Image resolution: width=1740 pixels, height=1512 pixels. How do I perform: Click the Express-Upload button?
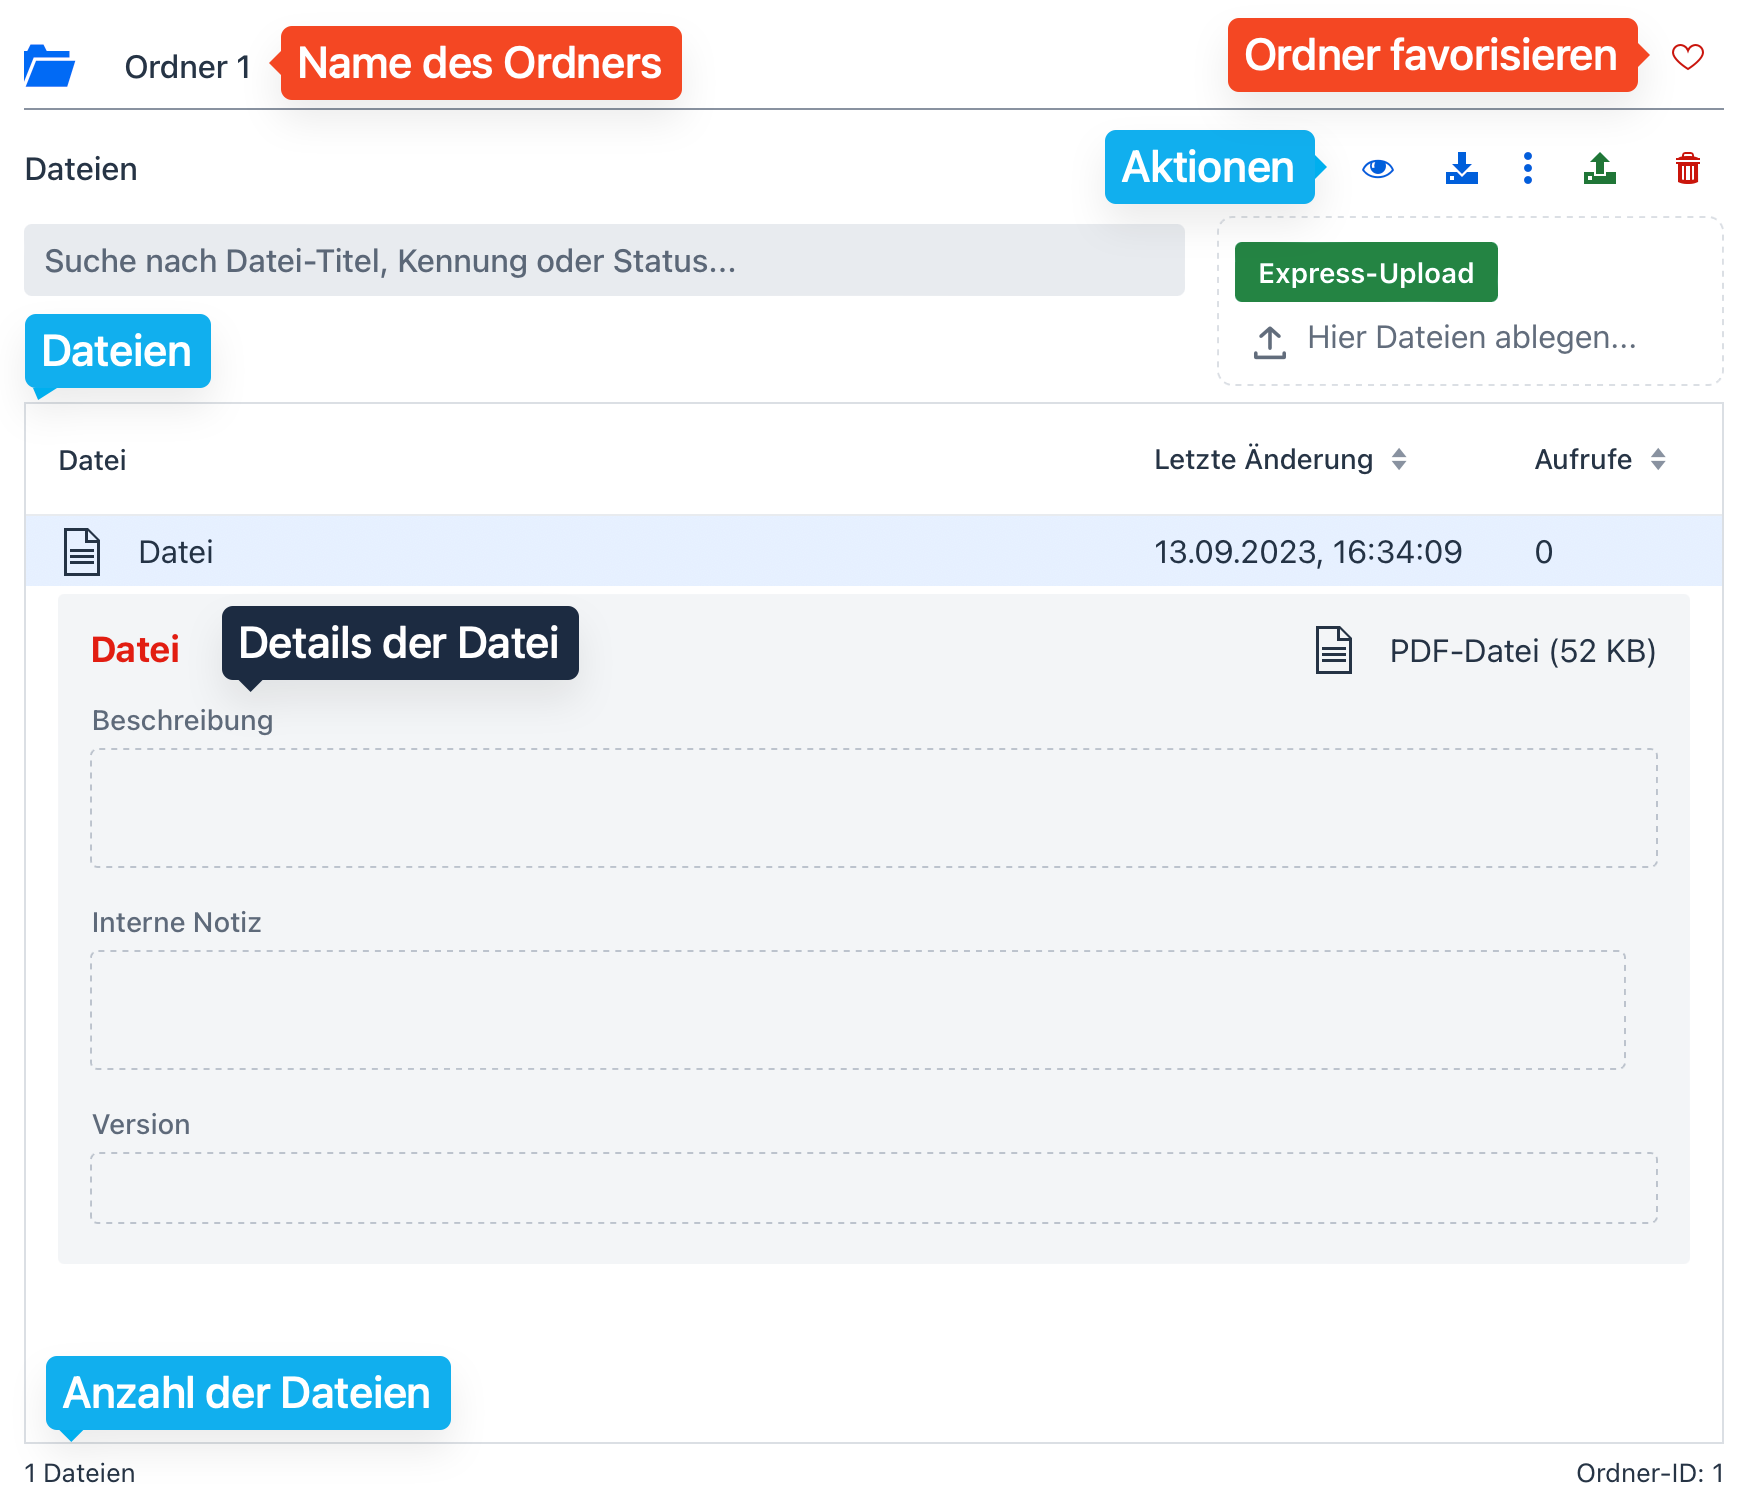click(1365, 272)
